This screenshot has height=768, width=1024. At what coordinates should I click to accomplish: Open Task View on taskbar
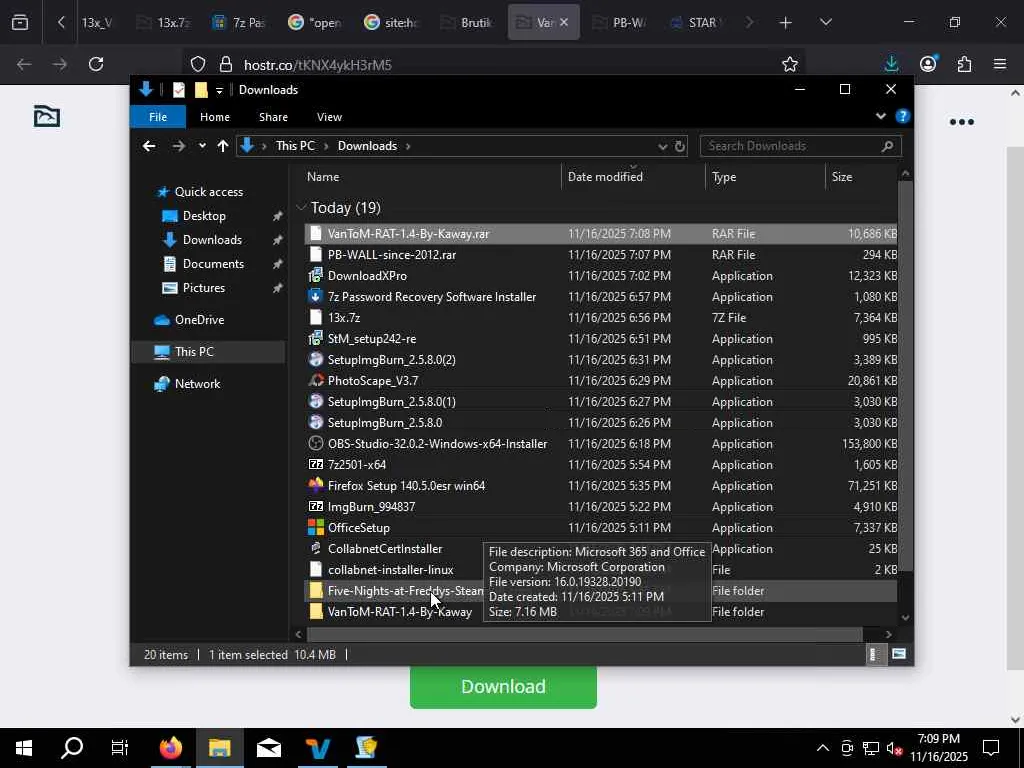[120, 748]
